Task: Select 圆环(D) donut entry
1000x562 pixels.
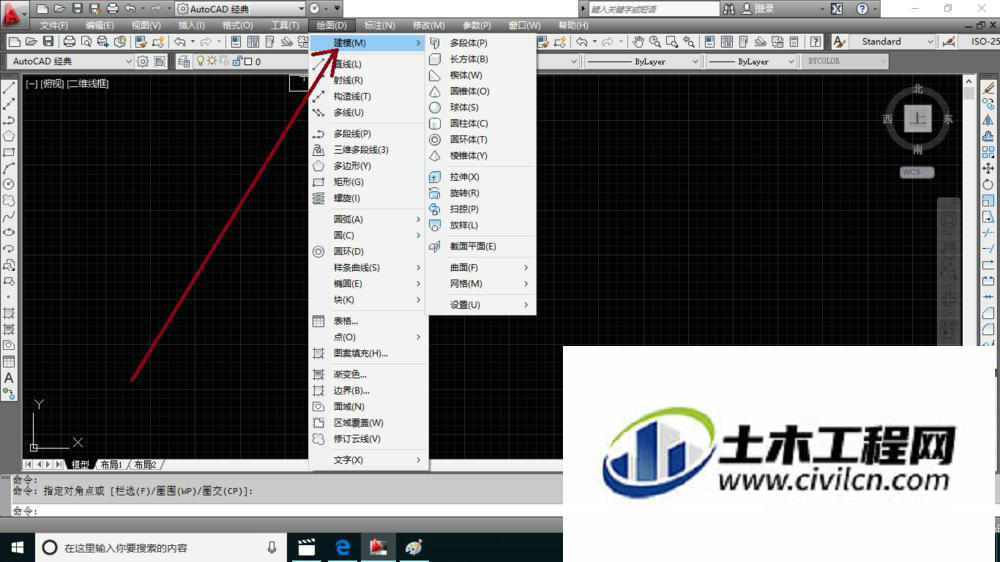Action: click(368, 251)
